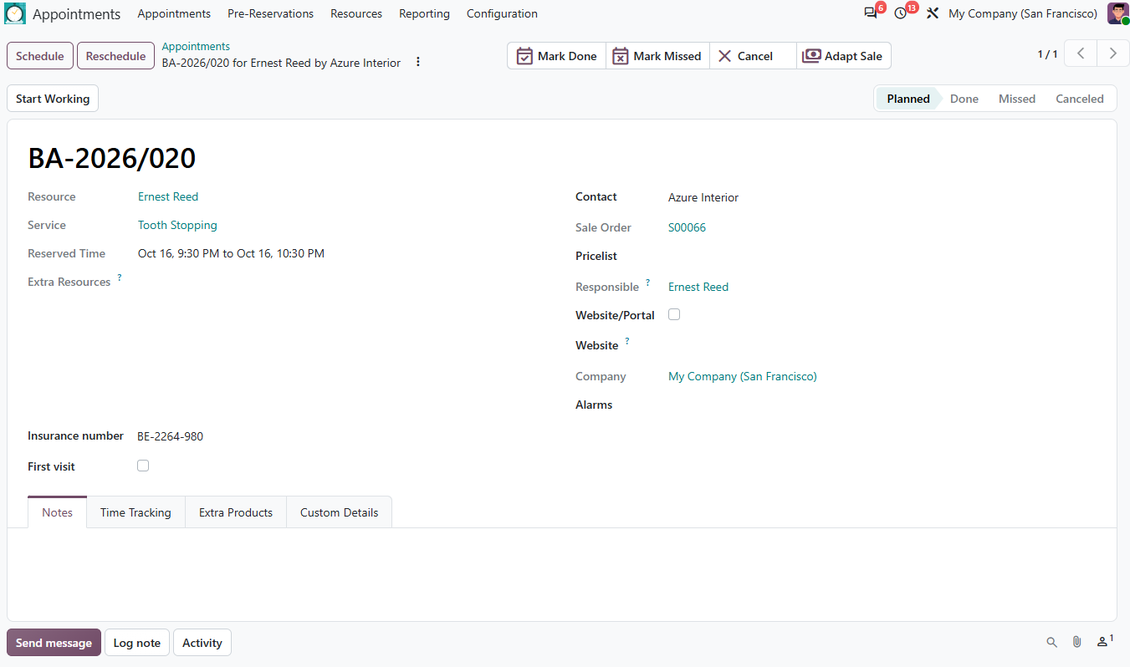
Task: Open the company switcher My Company (San Francisco)
Action: pos(1023,14)
